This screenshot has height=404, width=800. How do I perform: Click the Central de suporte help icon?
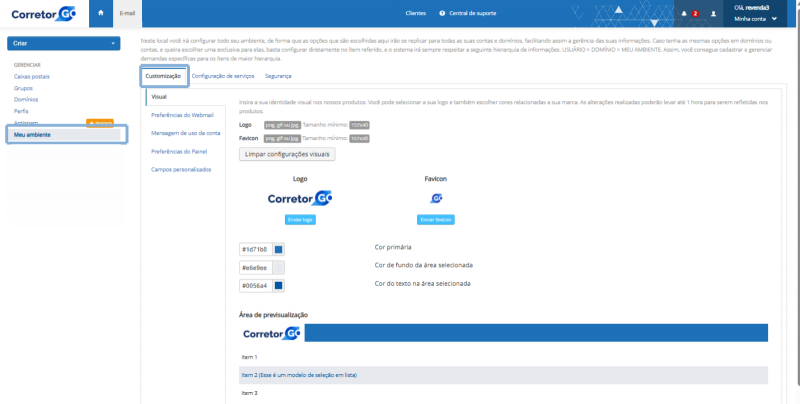click(442, 13)
